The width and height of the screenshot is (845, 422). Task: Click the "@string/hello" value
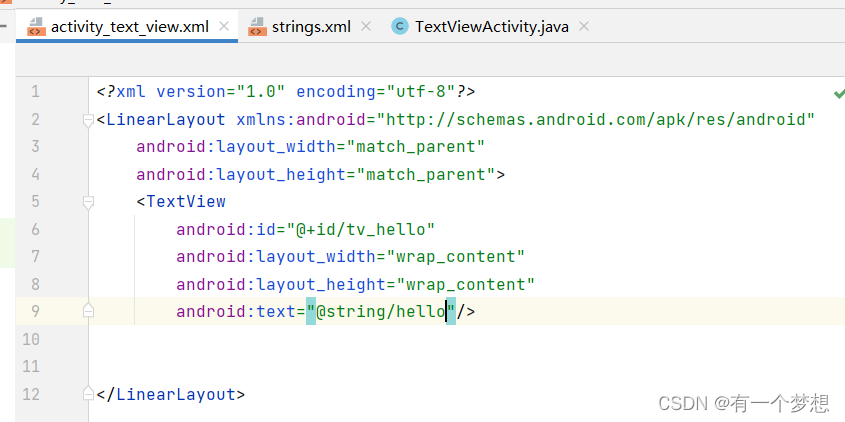[381, 311]
